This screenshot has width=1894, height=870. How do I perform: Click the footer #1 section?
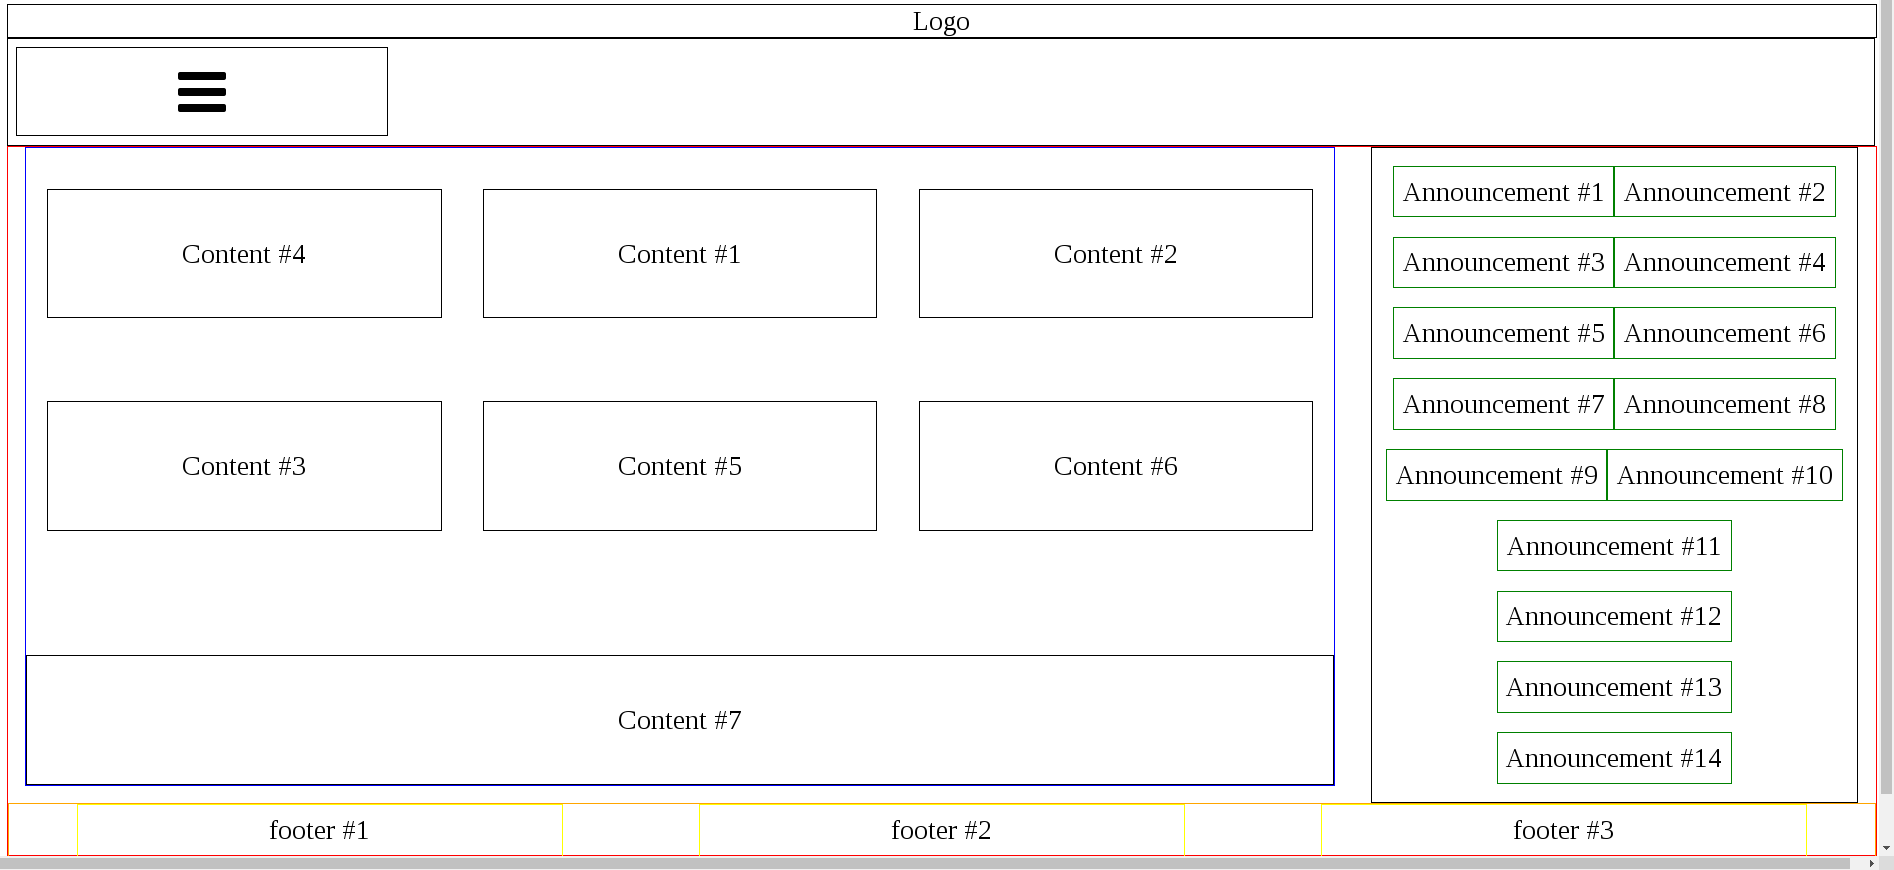tap(319, 830)
